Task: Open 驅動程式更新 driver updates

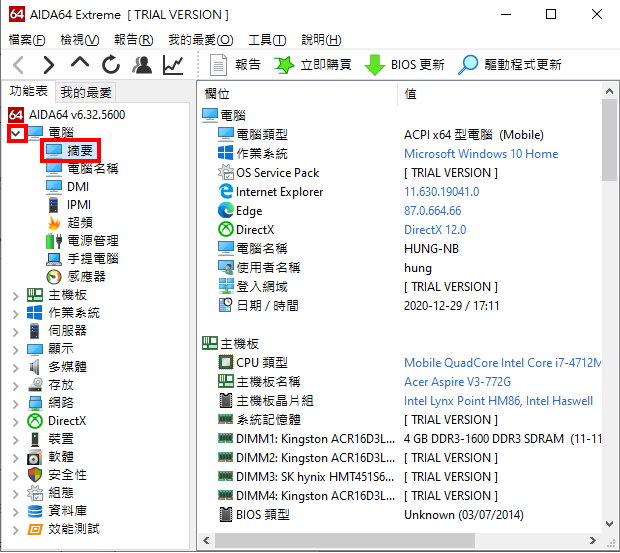Action: click(510, 65)
